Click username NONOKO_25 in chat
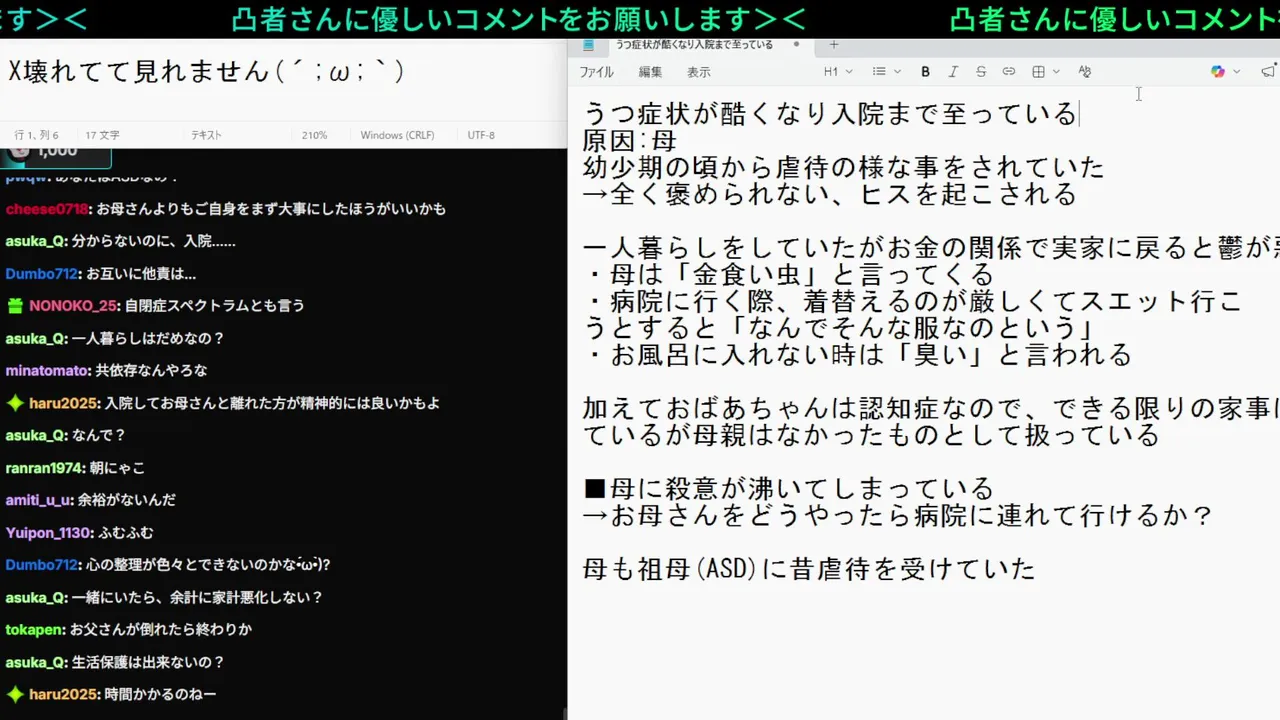 pos(74,306)
